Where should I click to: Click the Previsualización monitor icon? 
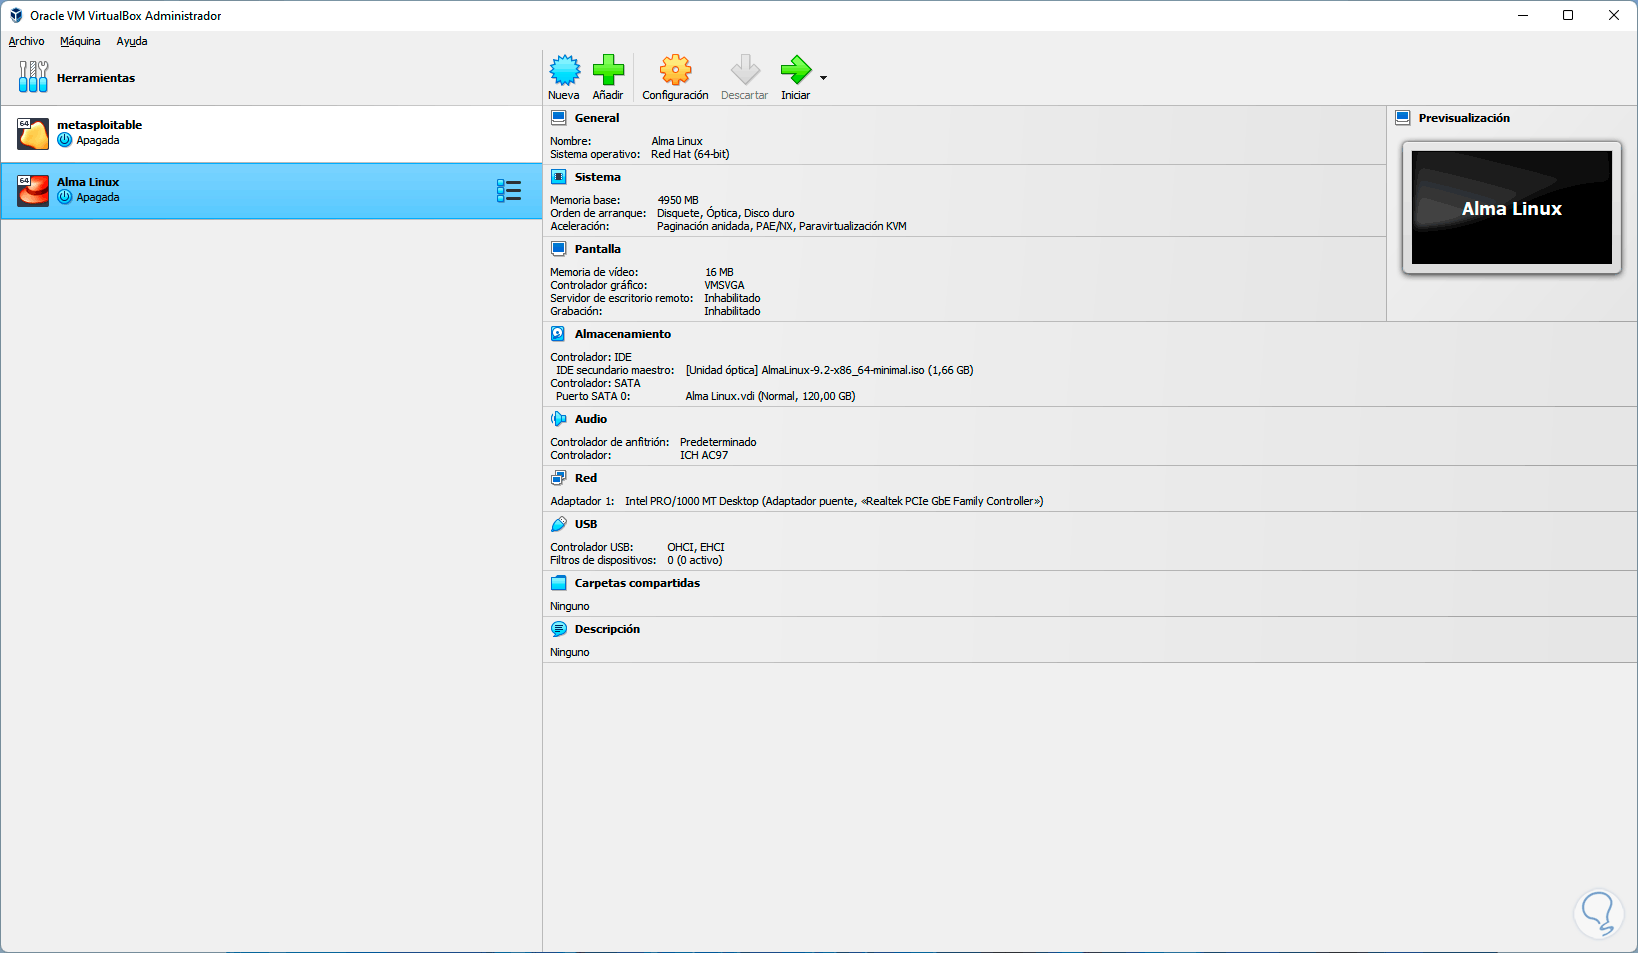[x=1403, y=118]
